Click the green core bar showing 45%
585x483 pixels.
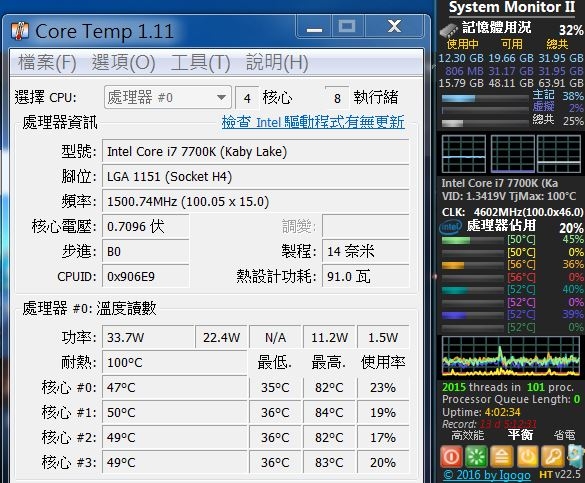(x=473, y=241)
